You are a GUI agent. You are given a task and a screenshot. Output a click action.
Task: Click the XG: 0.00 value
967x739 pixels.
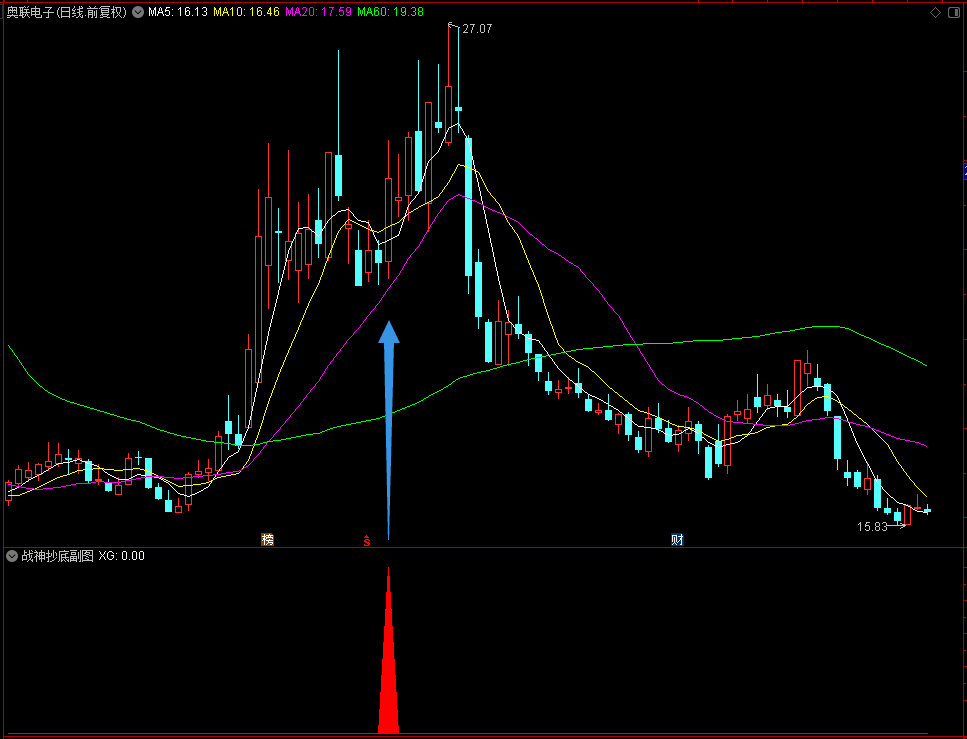pyautogui.click(x=121, y=556)
